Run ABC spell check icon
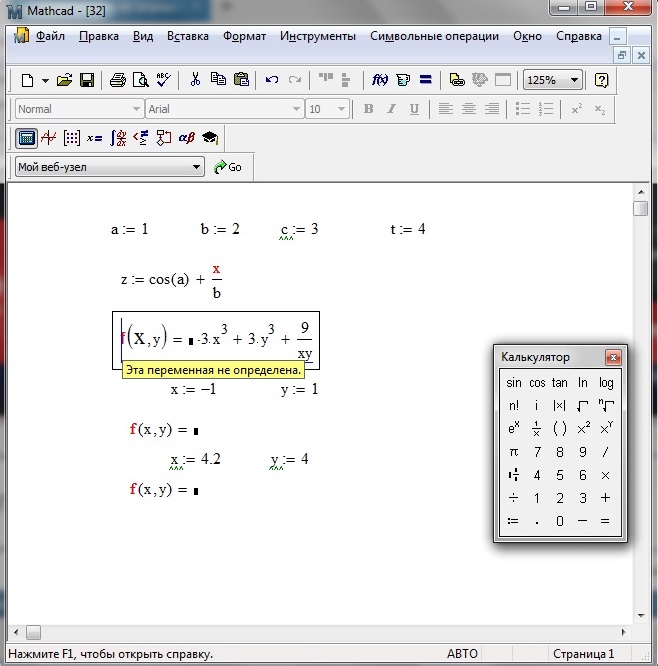Screen dimensions: 658x666 (164, 80)
